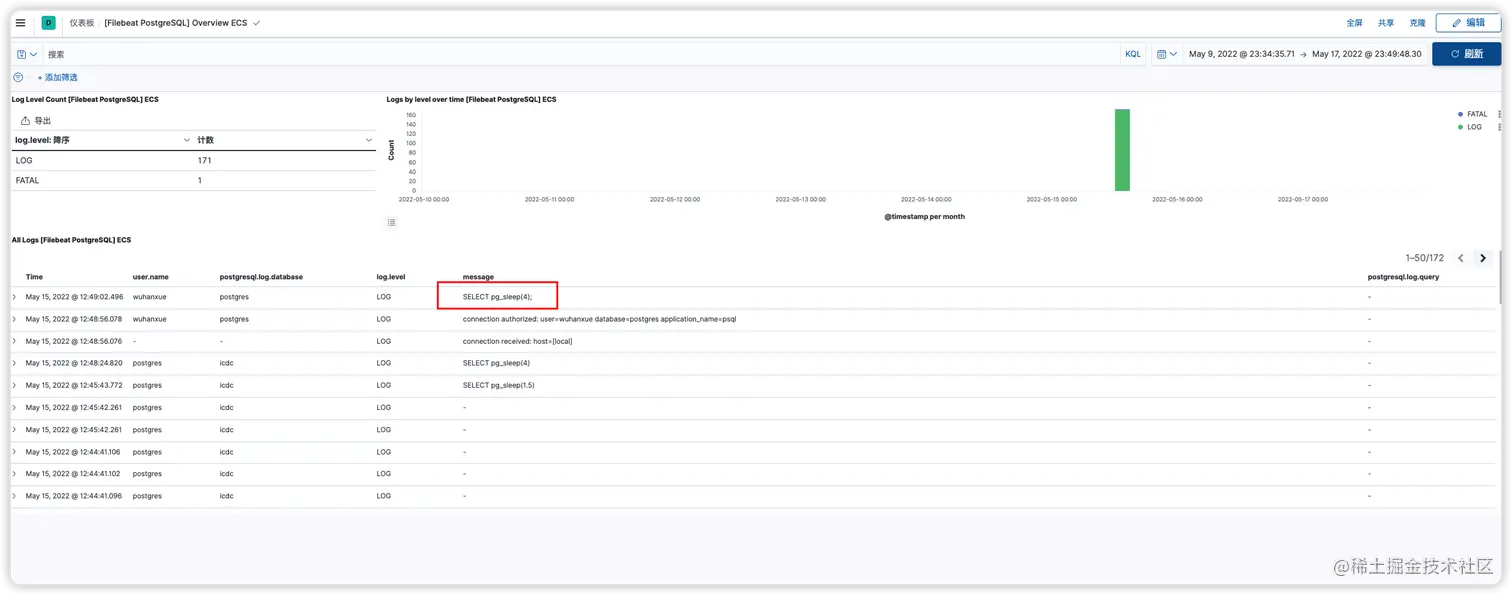Expand the 12:48:56.076 log row
Screen dimensions: 1512x595
[x=15, y=341]
